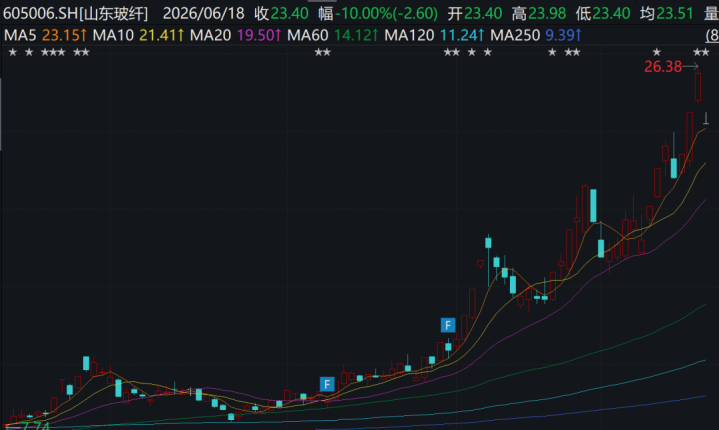Click the opening price 开23.40
Screen dimensions: 719x430
pos(475,13)
